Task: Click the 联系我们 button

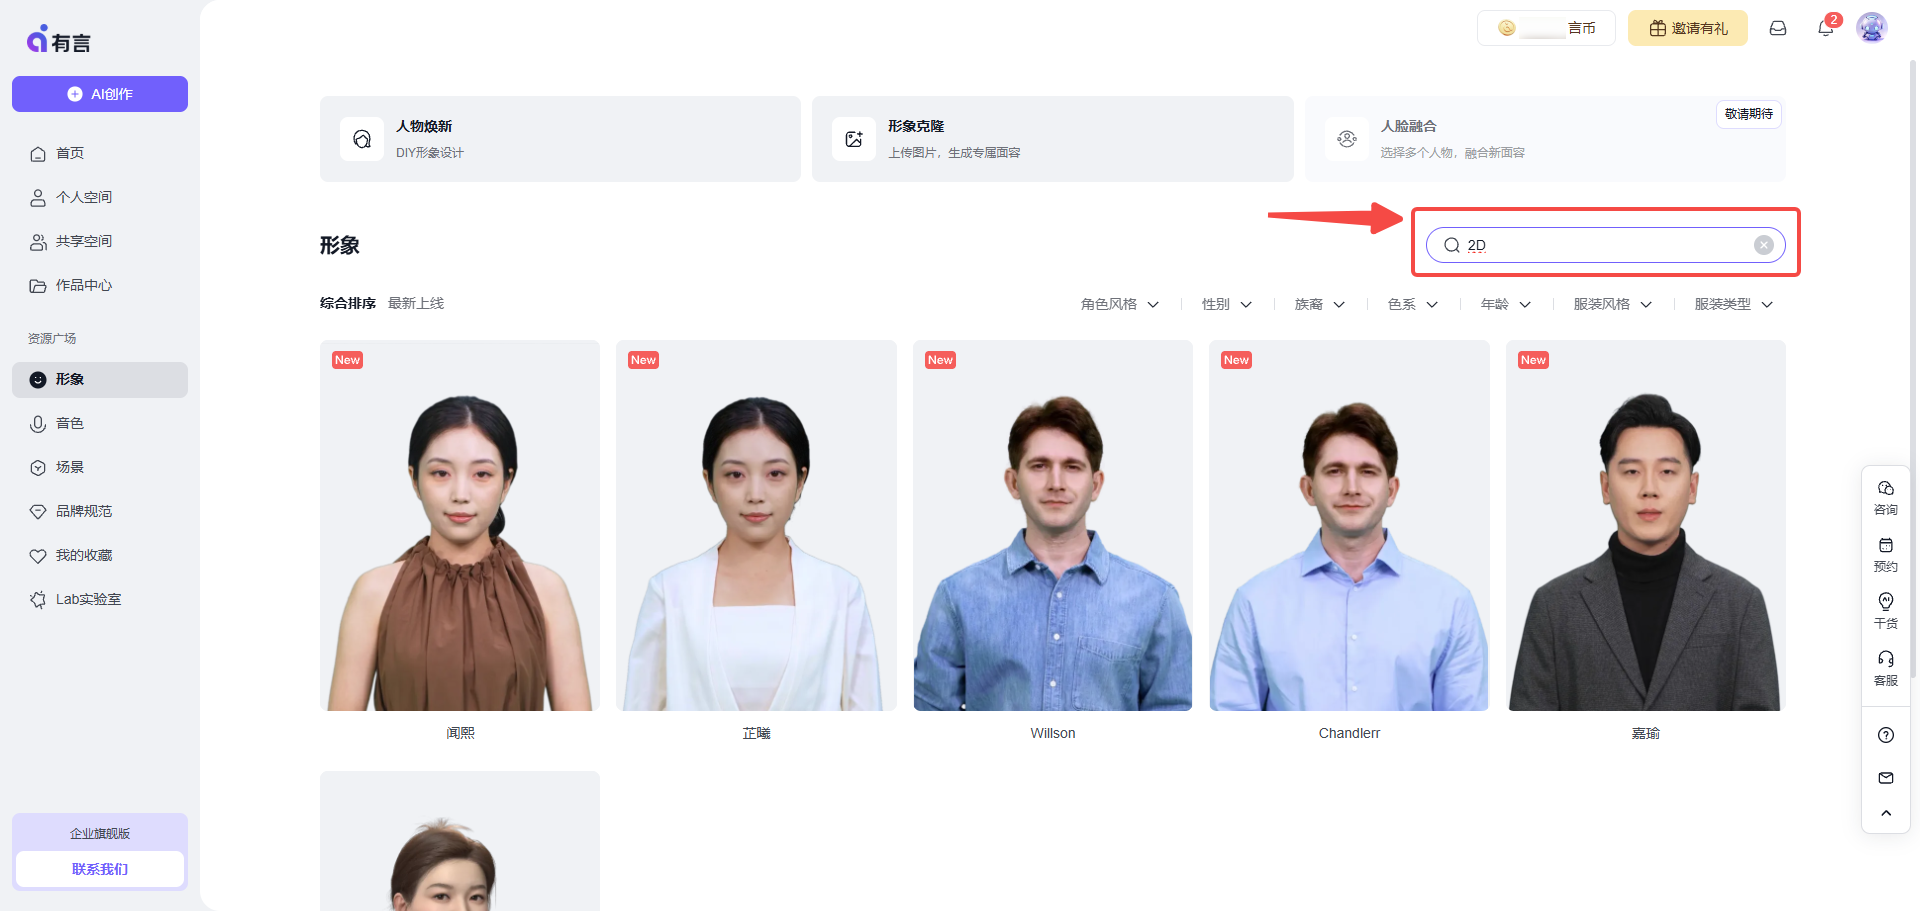Action: (x=100, y=869)
